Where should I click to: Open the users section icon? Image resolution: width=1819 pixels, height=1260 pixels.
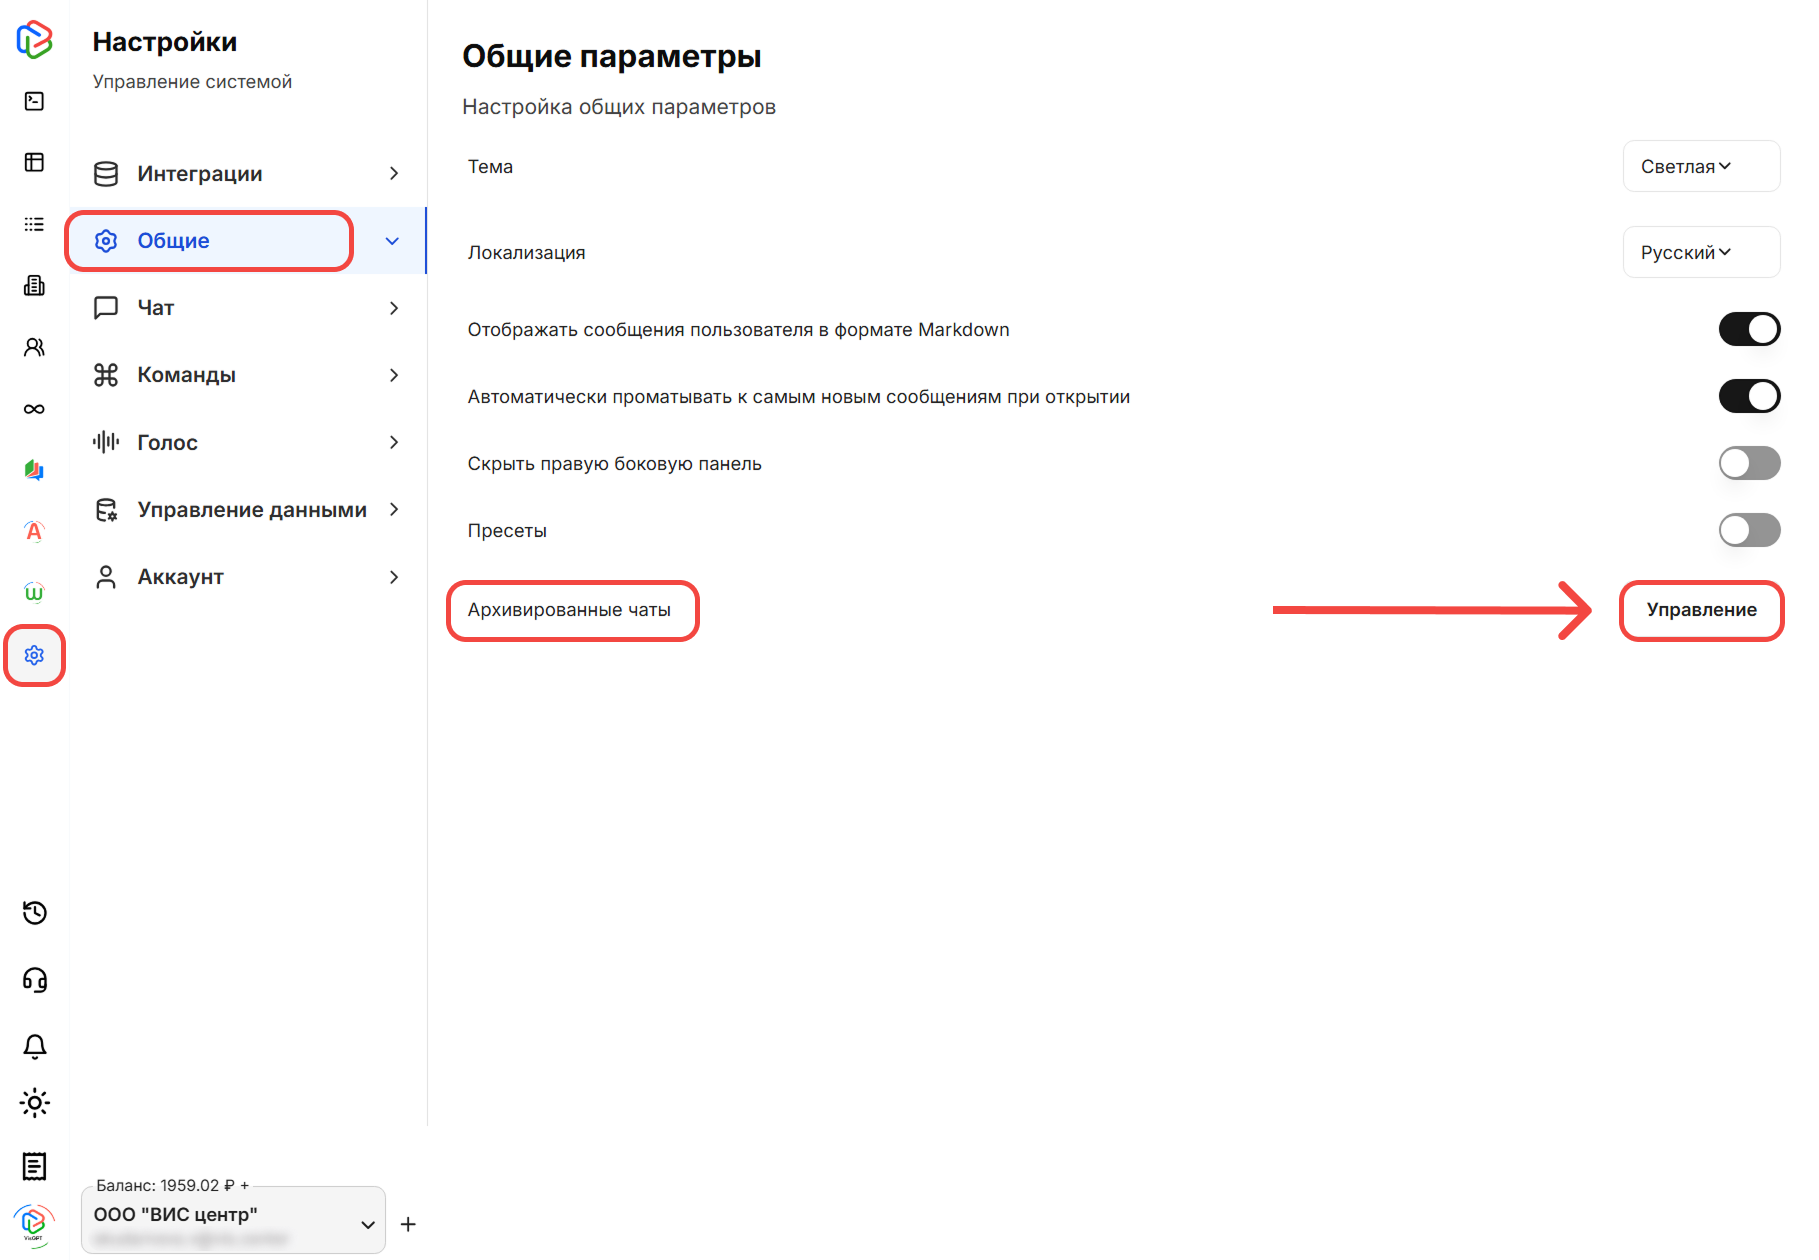point(34,346)
